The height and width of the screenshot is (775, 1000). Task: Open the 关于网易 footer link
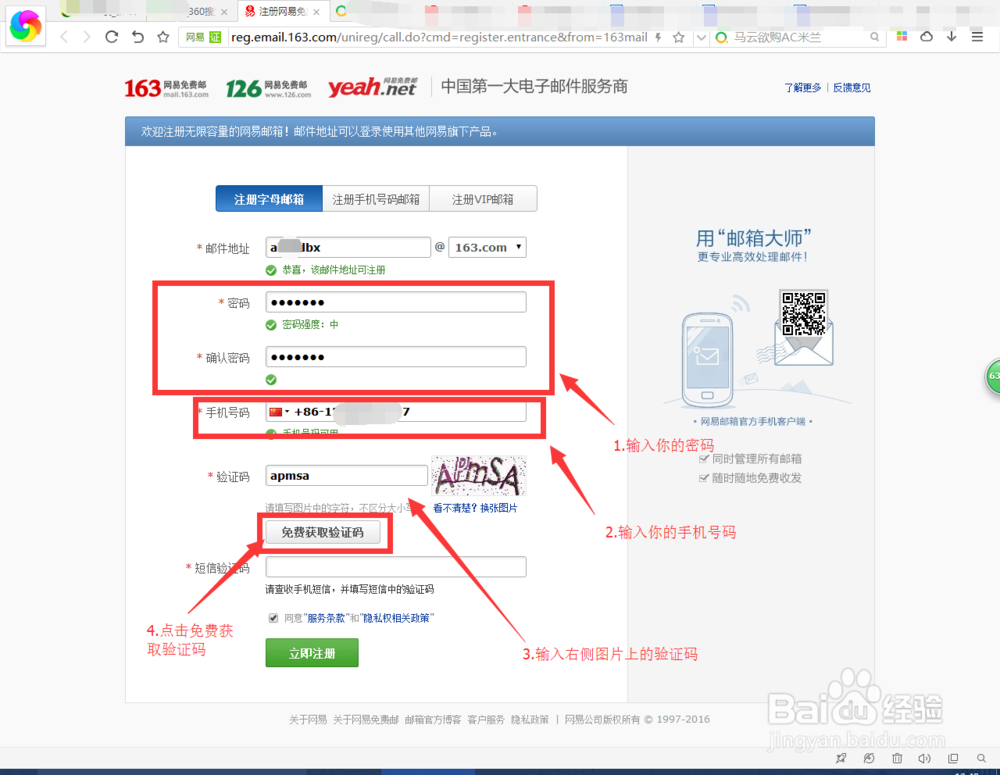point(308,720)
